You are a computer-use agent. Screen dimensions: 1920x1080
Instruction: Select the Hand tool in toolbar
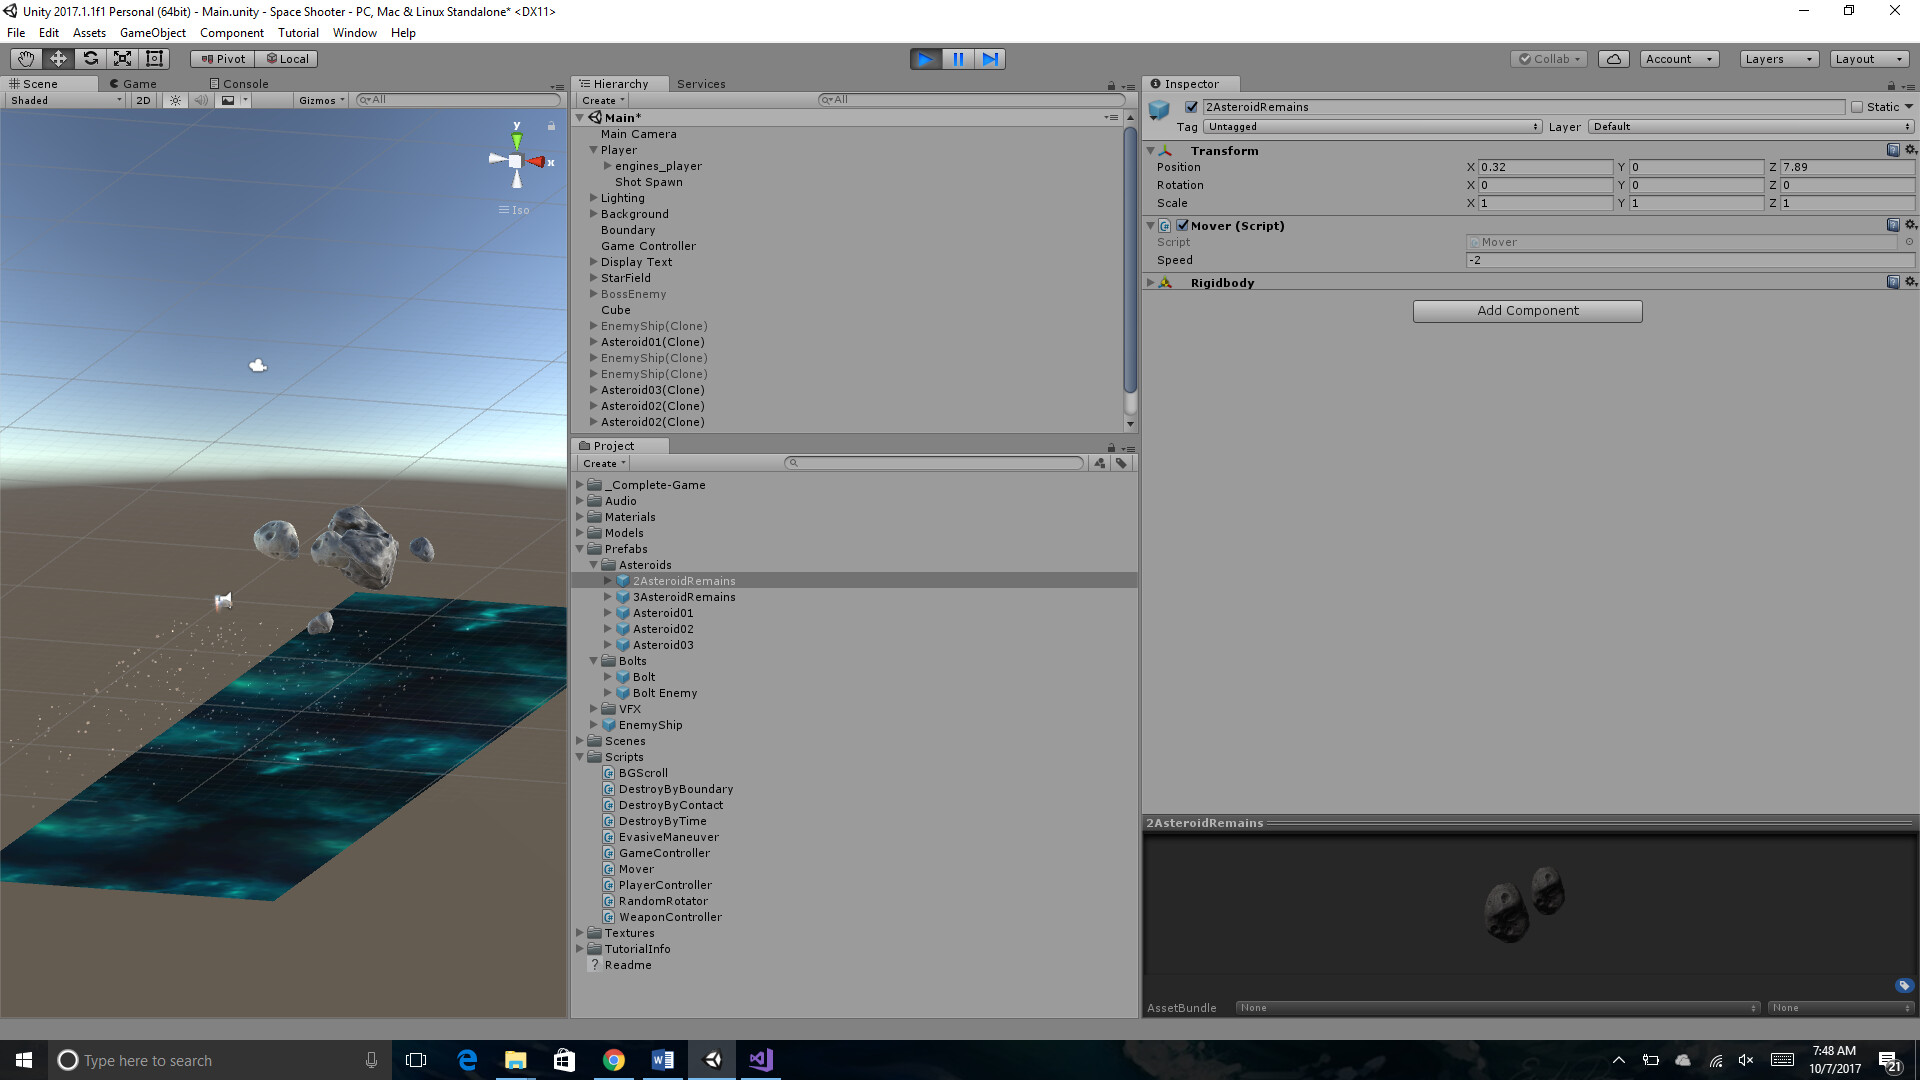point(26,59)
